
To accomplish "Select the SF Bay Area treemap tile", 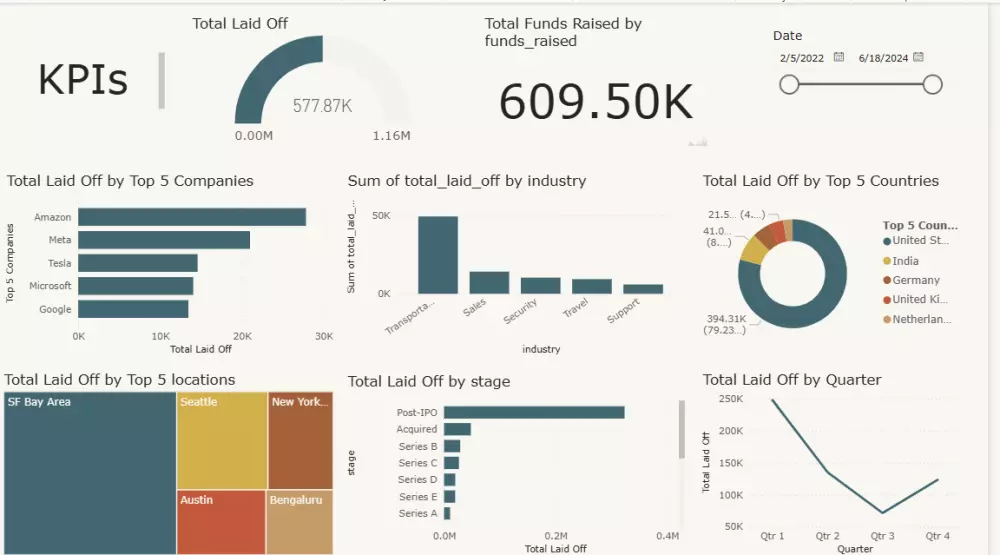I will click(90, 473).
